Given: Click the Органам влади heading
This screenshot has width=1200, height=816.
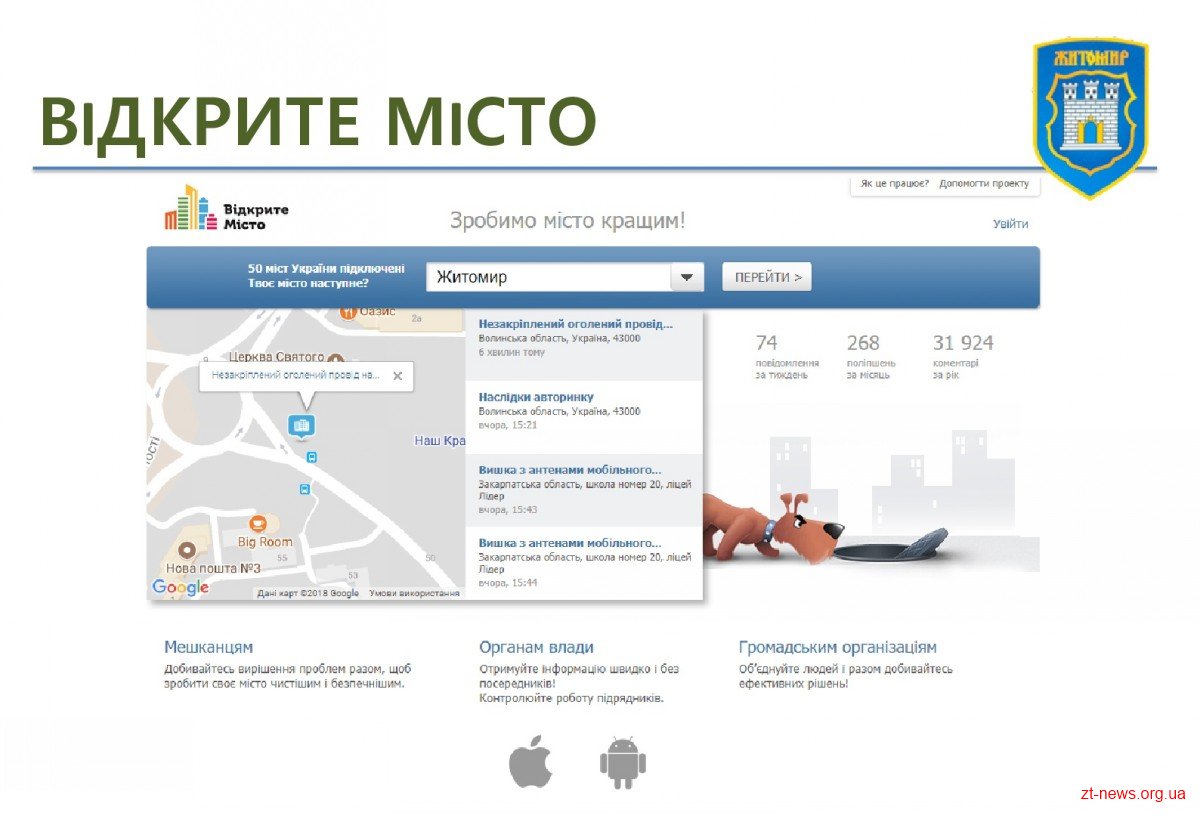Looking at the screenshot, I should tap(536, 647).
